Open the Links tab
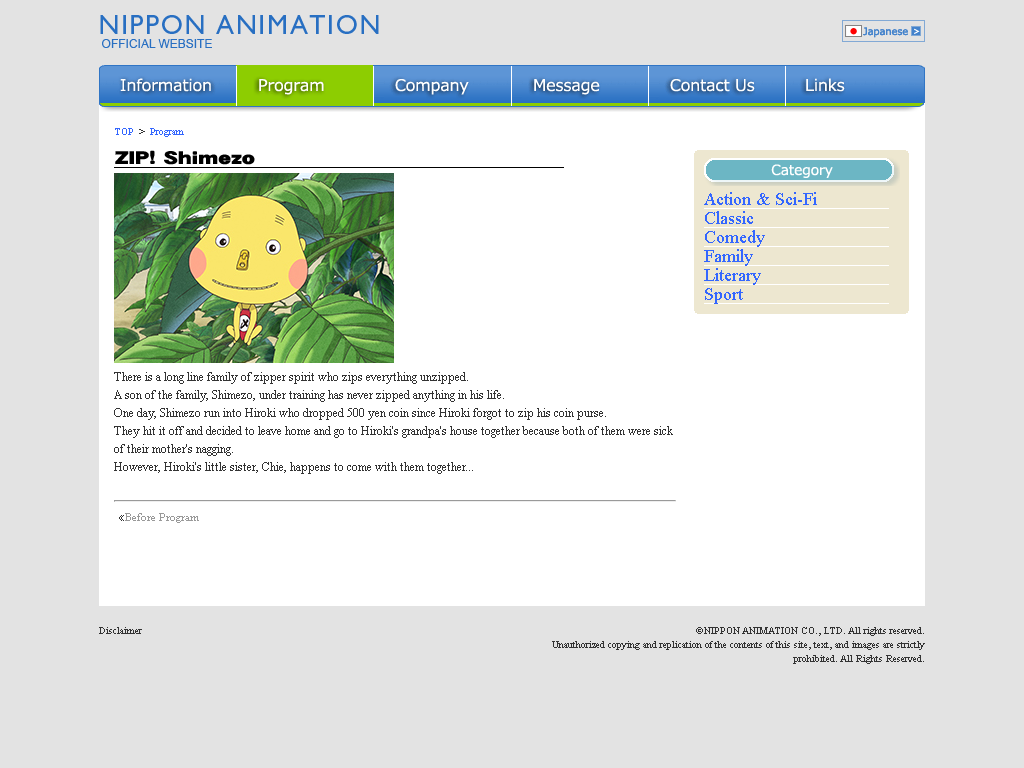The height and width of the screenshot is (768, 1024). pos(855,86)
